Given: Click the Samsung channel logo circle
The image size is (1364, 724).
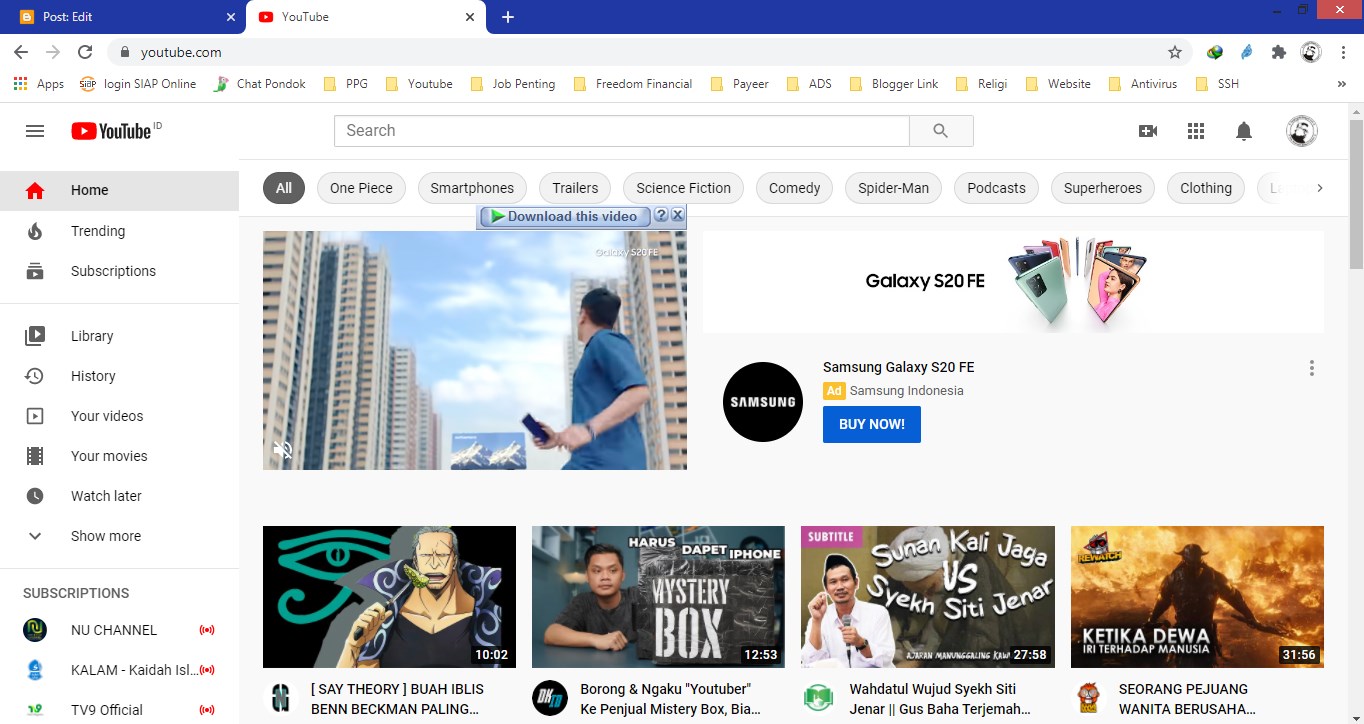Looking at the screenshot, I should pyautogui.click(x=763, y=402).
